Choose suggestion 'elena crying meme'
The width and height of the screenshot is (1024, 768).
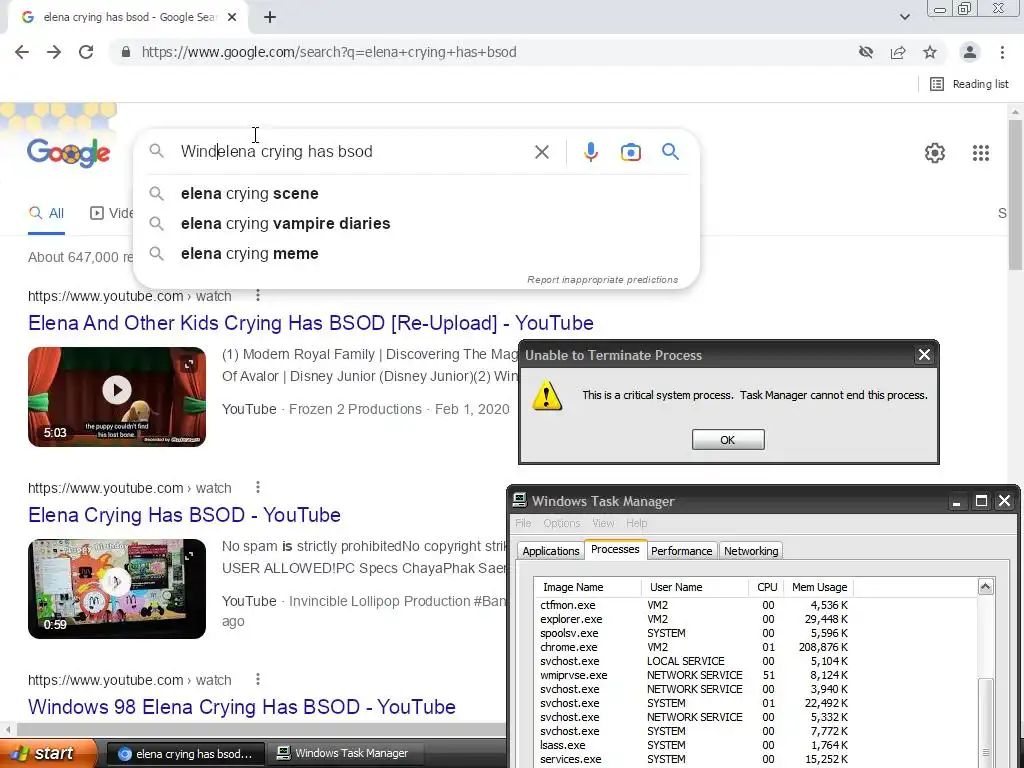click(416, 253)
